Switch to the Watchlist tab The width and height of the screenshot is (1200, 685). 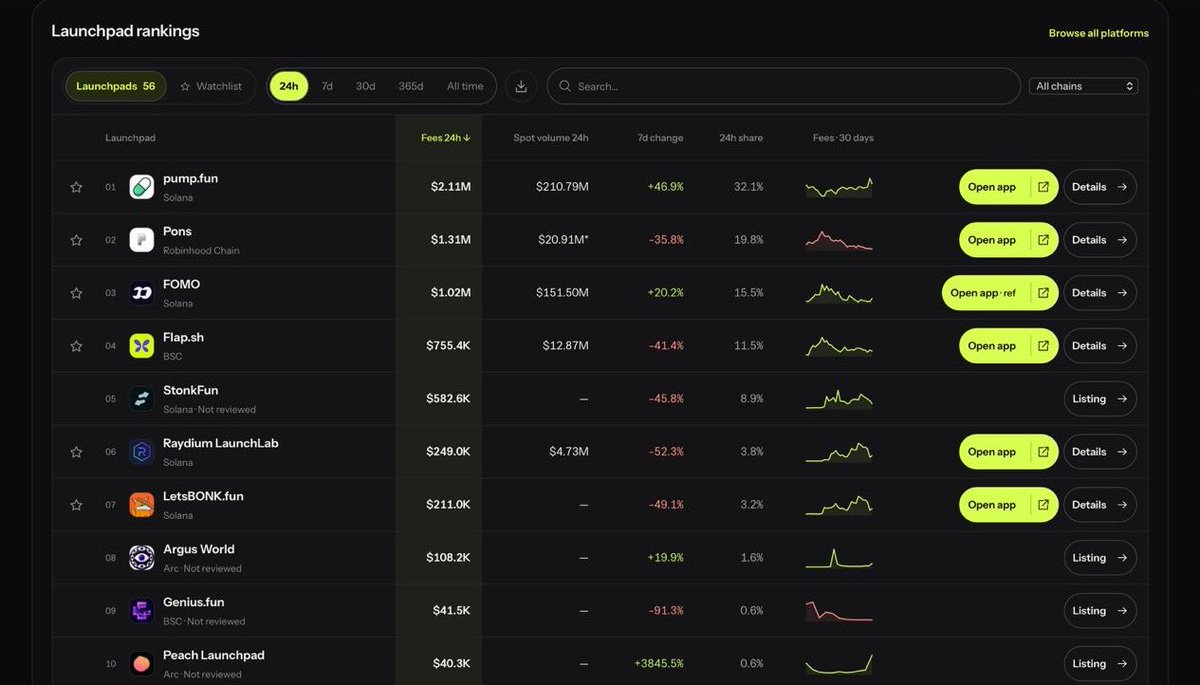pyautogui.click(x=211, y=86)
